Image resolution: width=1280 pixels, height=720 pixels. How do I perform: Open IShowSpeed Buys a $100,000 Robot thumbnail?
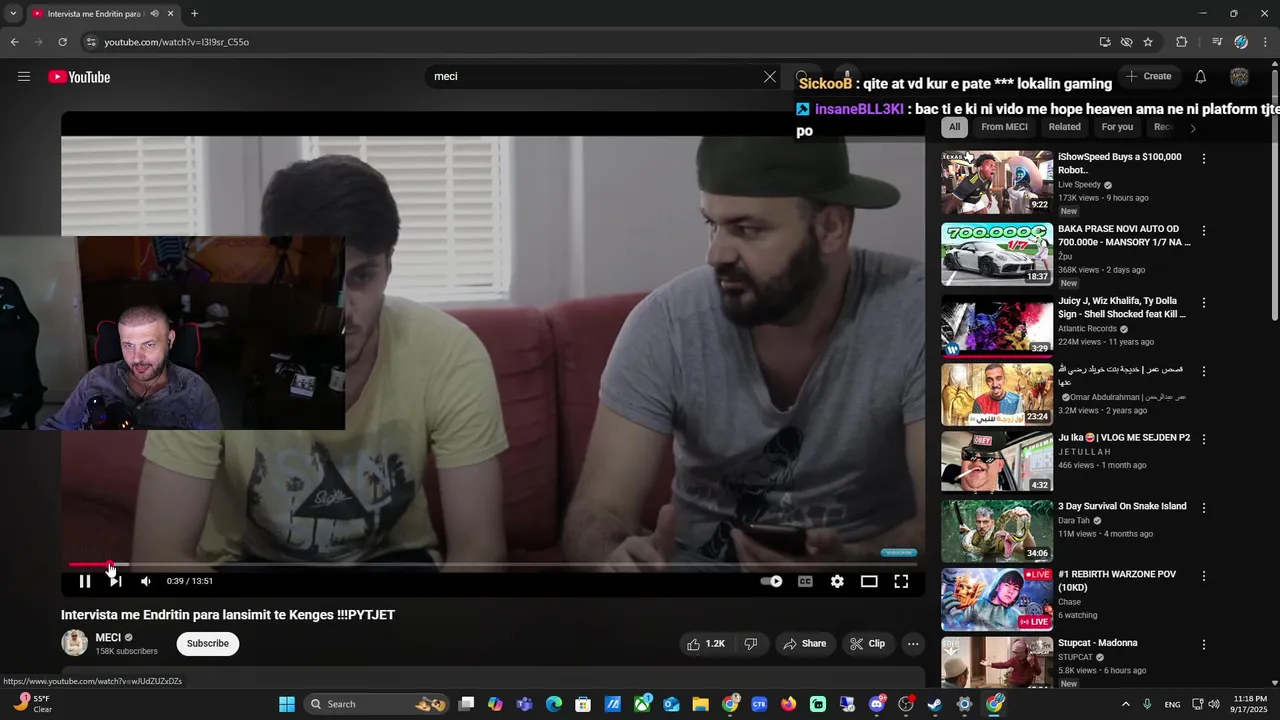(x=997, y=182)
